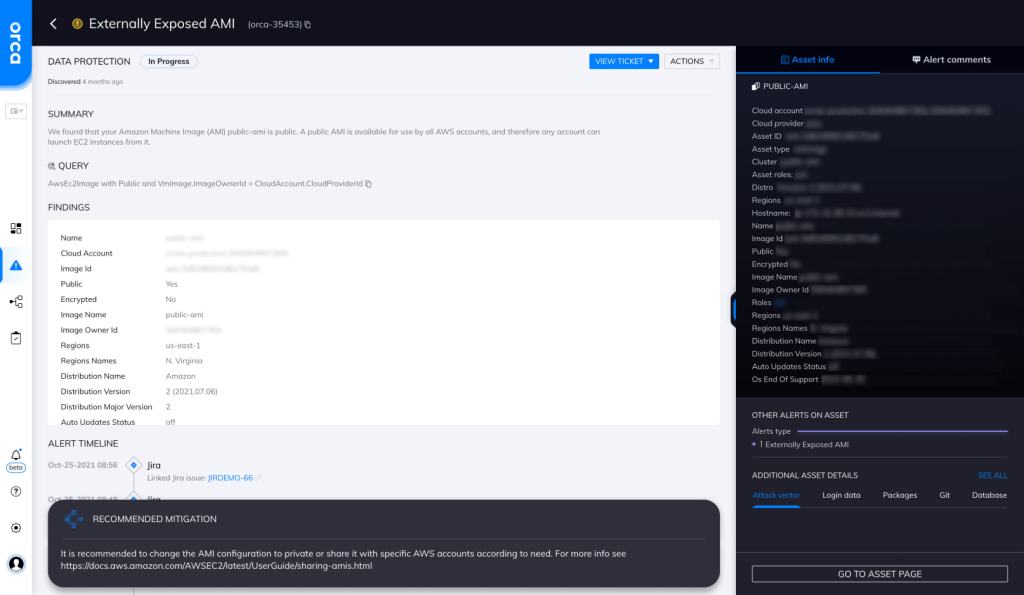This screenshot has width=1024, height=595.
Task: Open the compliance clipboard icon in sidebar
Action: (16, 338)
